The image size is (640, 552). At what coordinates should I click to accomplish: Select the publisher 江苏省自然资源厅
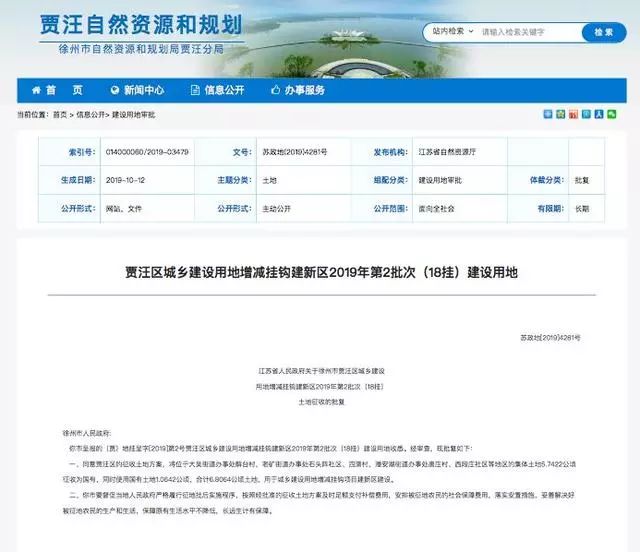pos(447,152)
